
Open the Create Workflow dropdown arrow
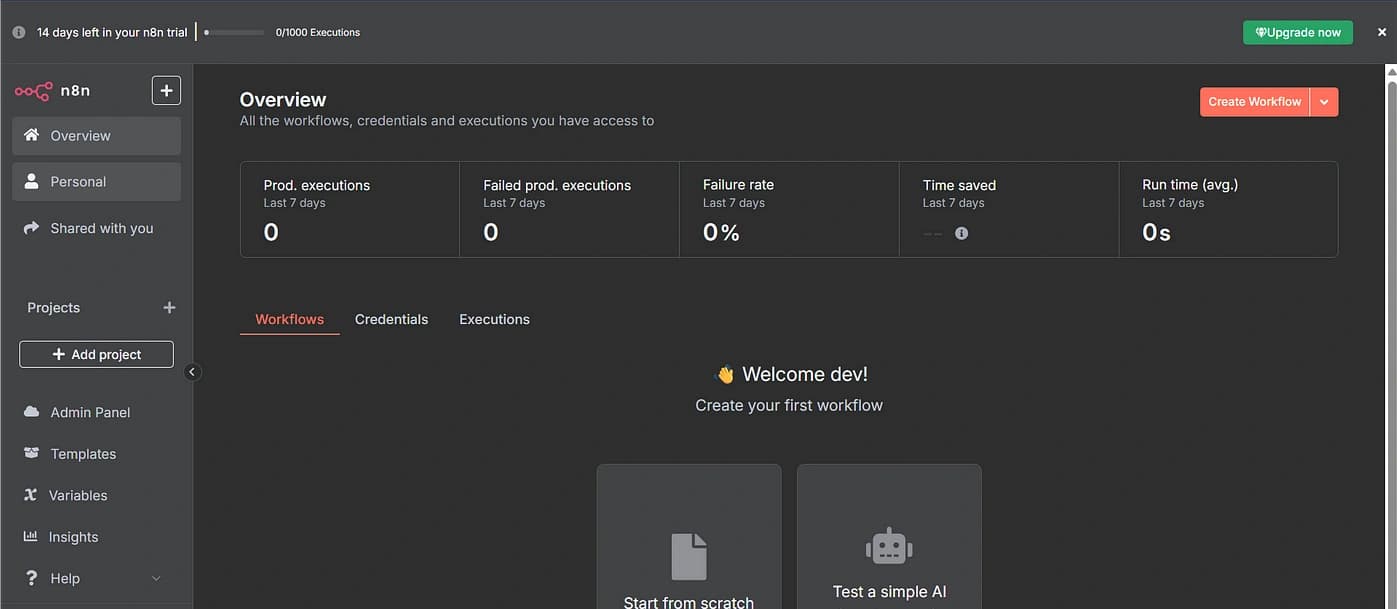1324,102
